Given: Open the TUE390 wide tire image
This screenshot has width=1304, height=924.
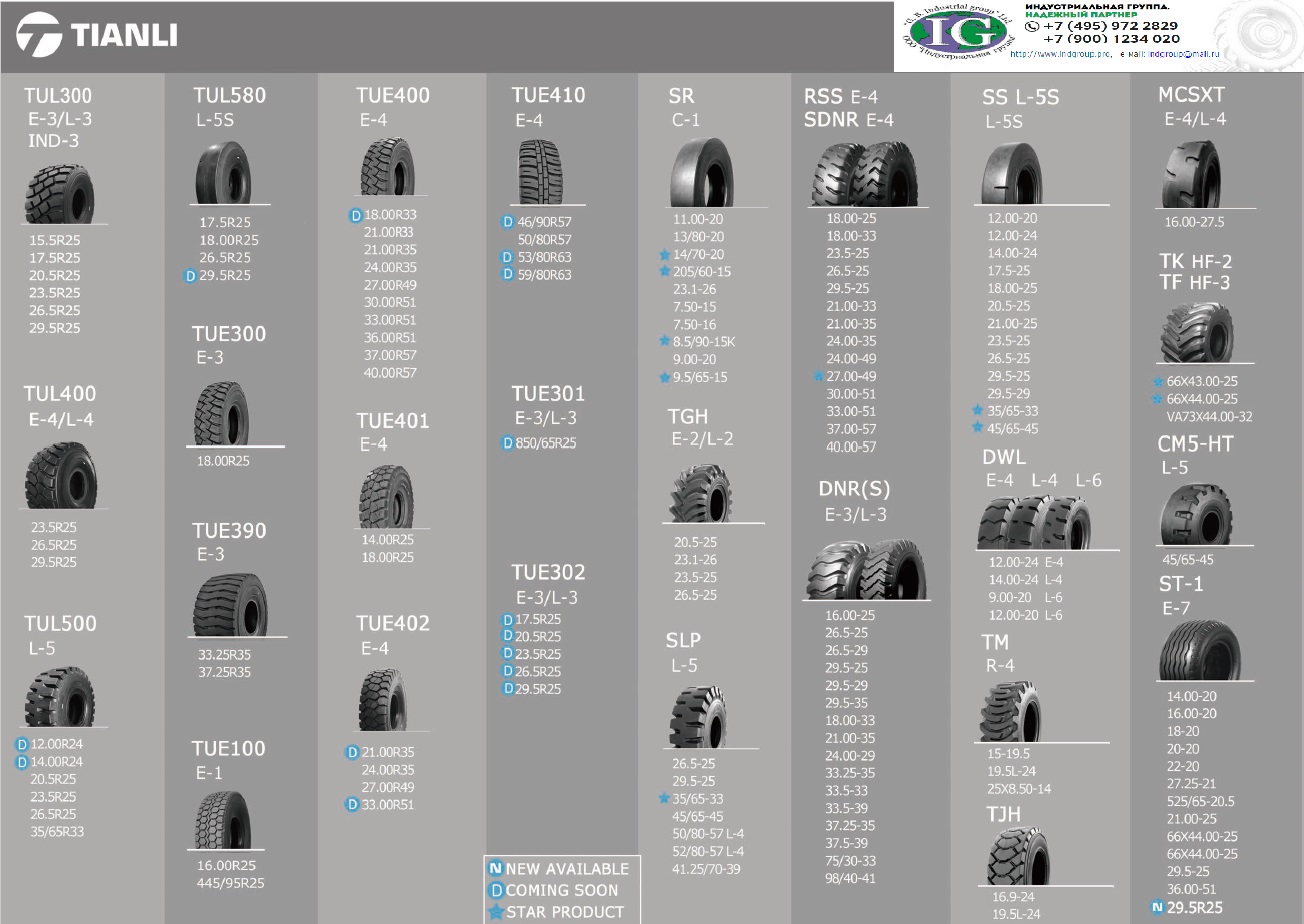Looking at the screenshot, I should pyautogui.click(x=230, y=605).
